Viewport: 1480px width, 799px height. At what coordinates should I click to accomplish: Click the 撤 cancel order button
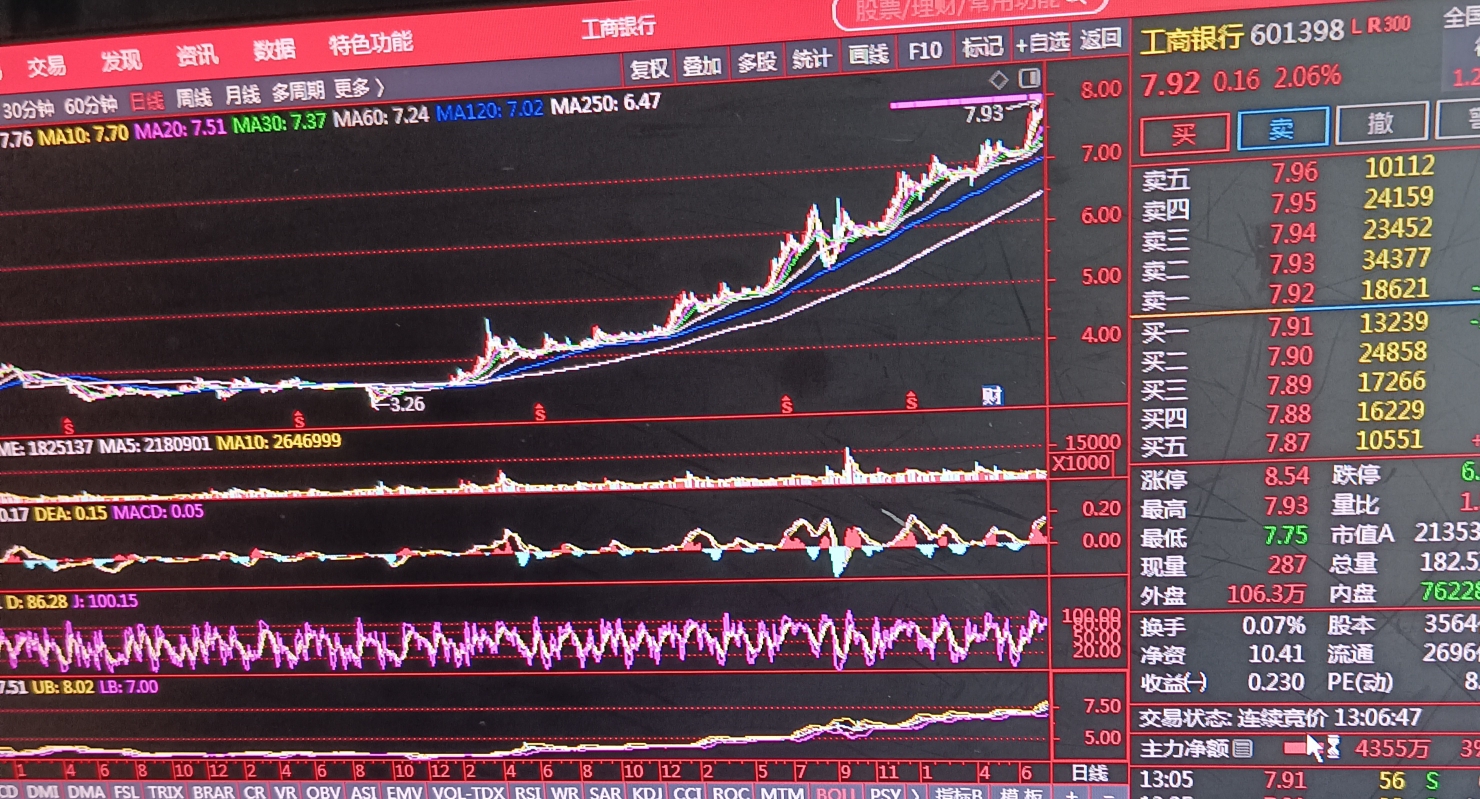1380,123
